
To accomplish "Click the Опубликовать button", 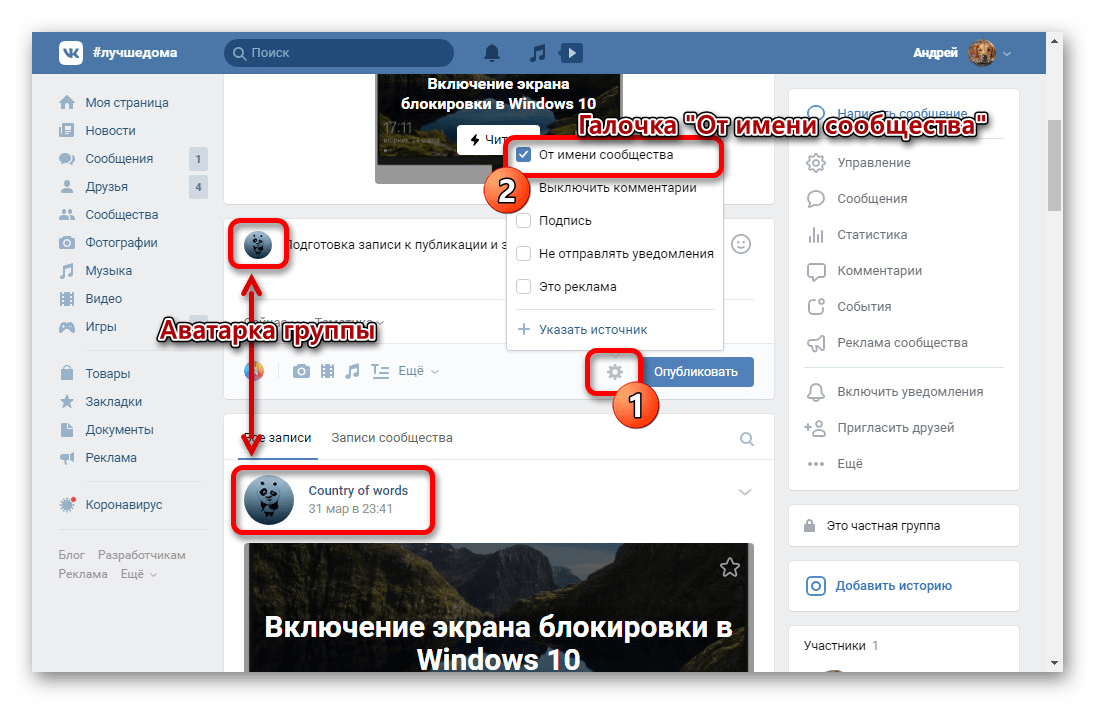I will [696, 372].
